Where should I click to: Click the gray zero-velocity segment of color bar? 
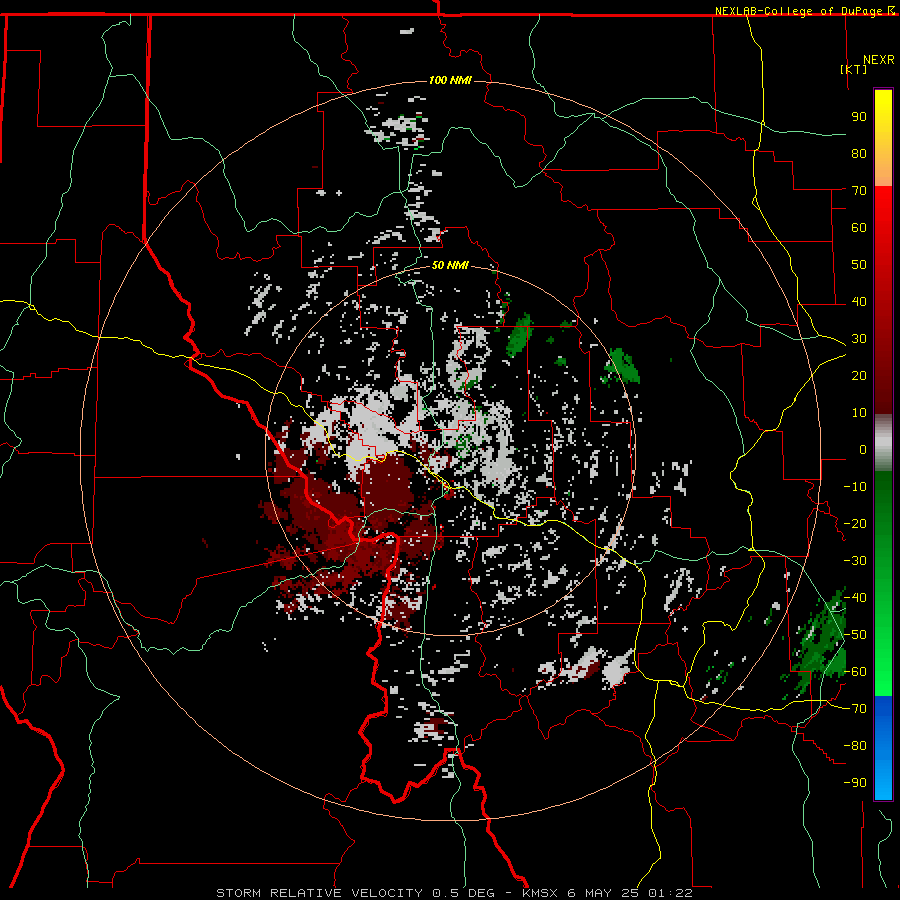click(x=883, y=443)
